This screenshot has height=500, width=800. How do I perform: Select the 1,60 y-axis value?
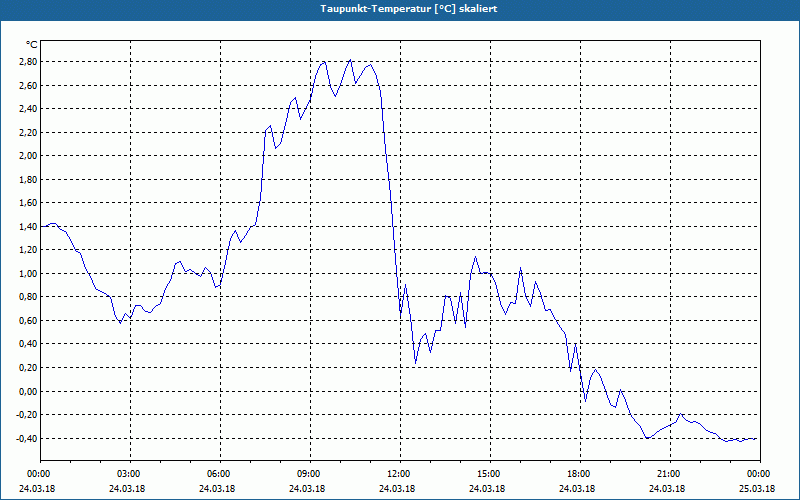pos(28,203)
